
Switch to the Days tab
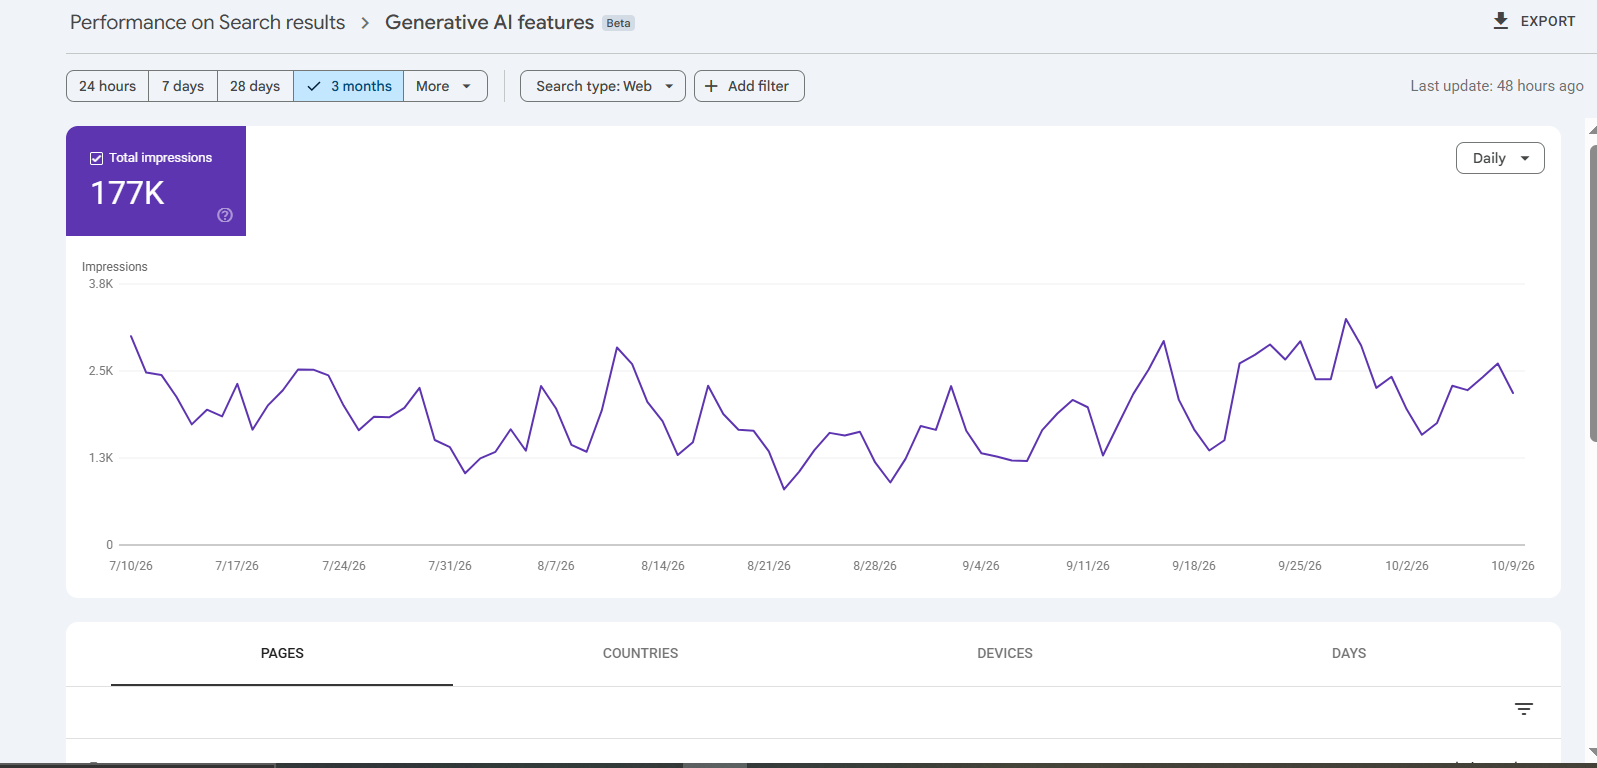point(1349,653)
